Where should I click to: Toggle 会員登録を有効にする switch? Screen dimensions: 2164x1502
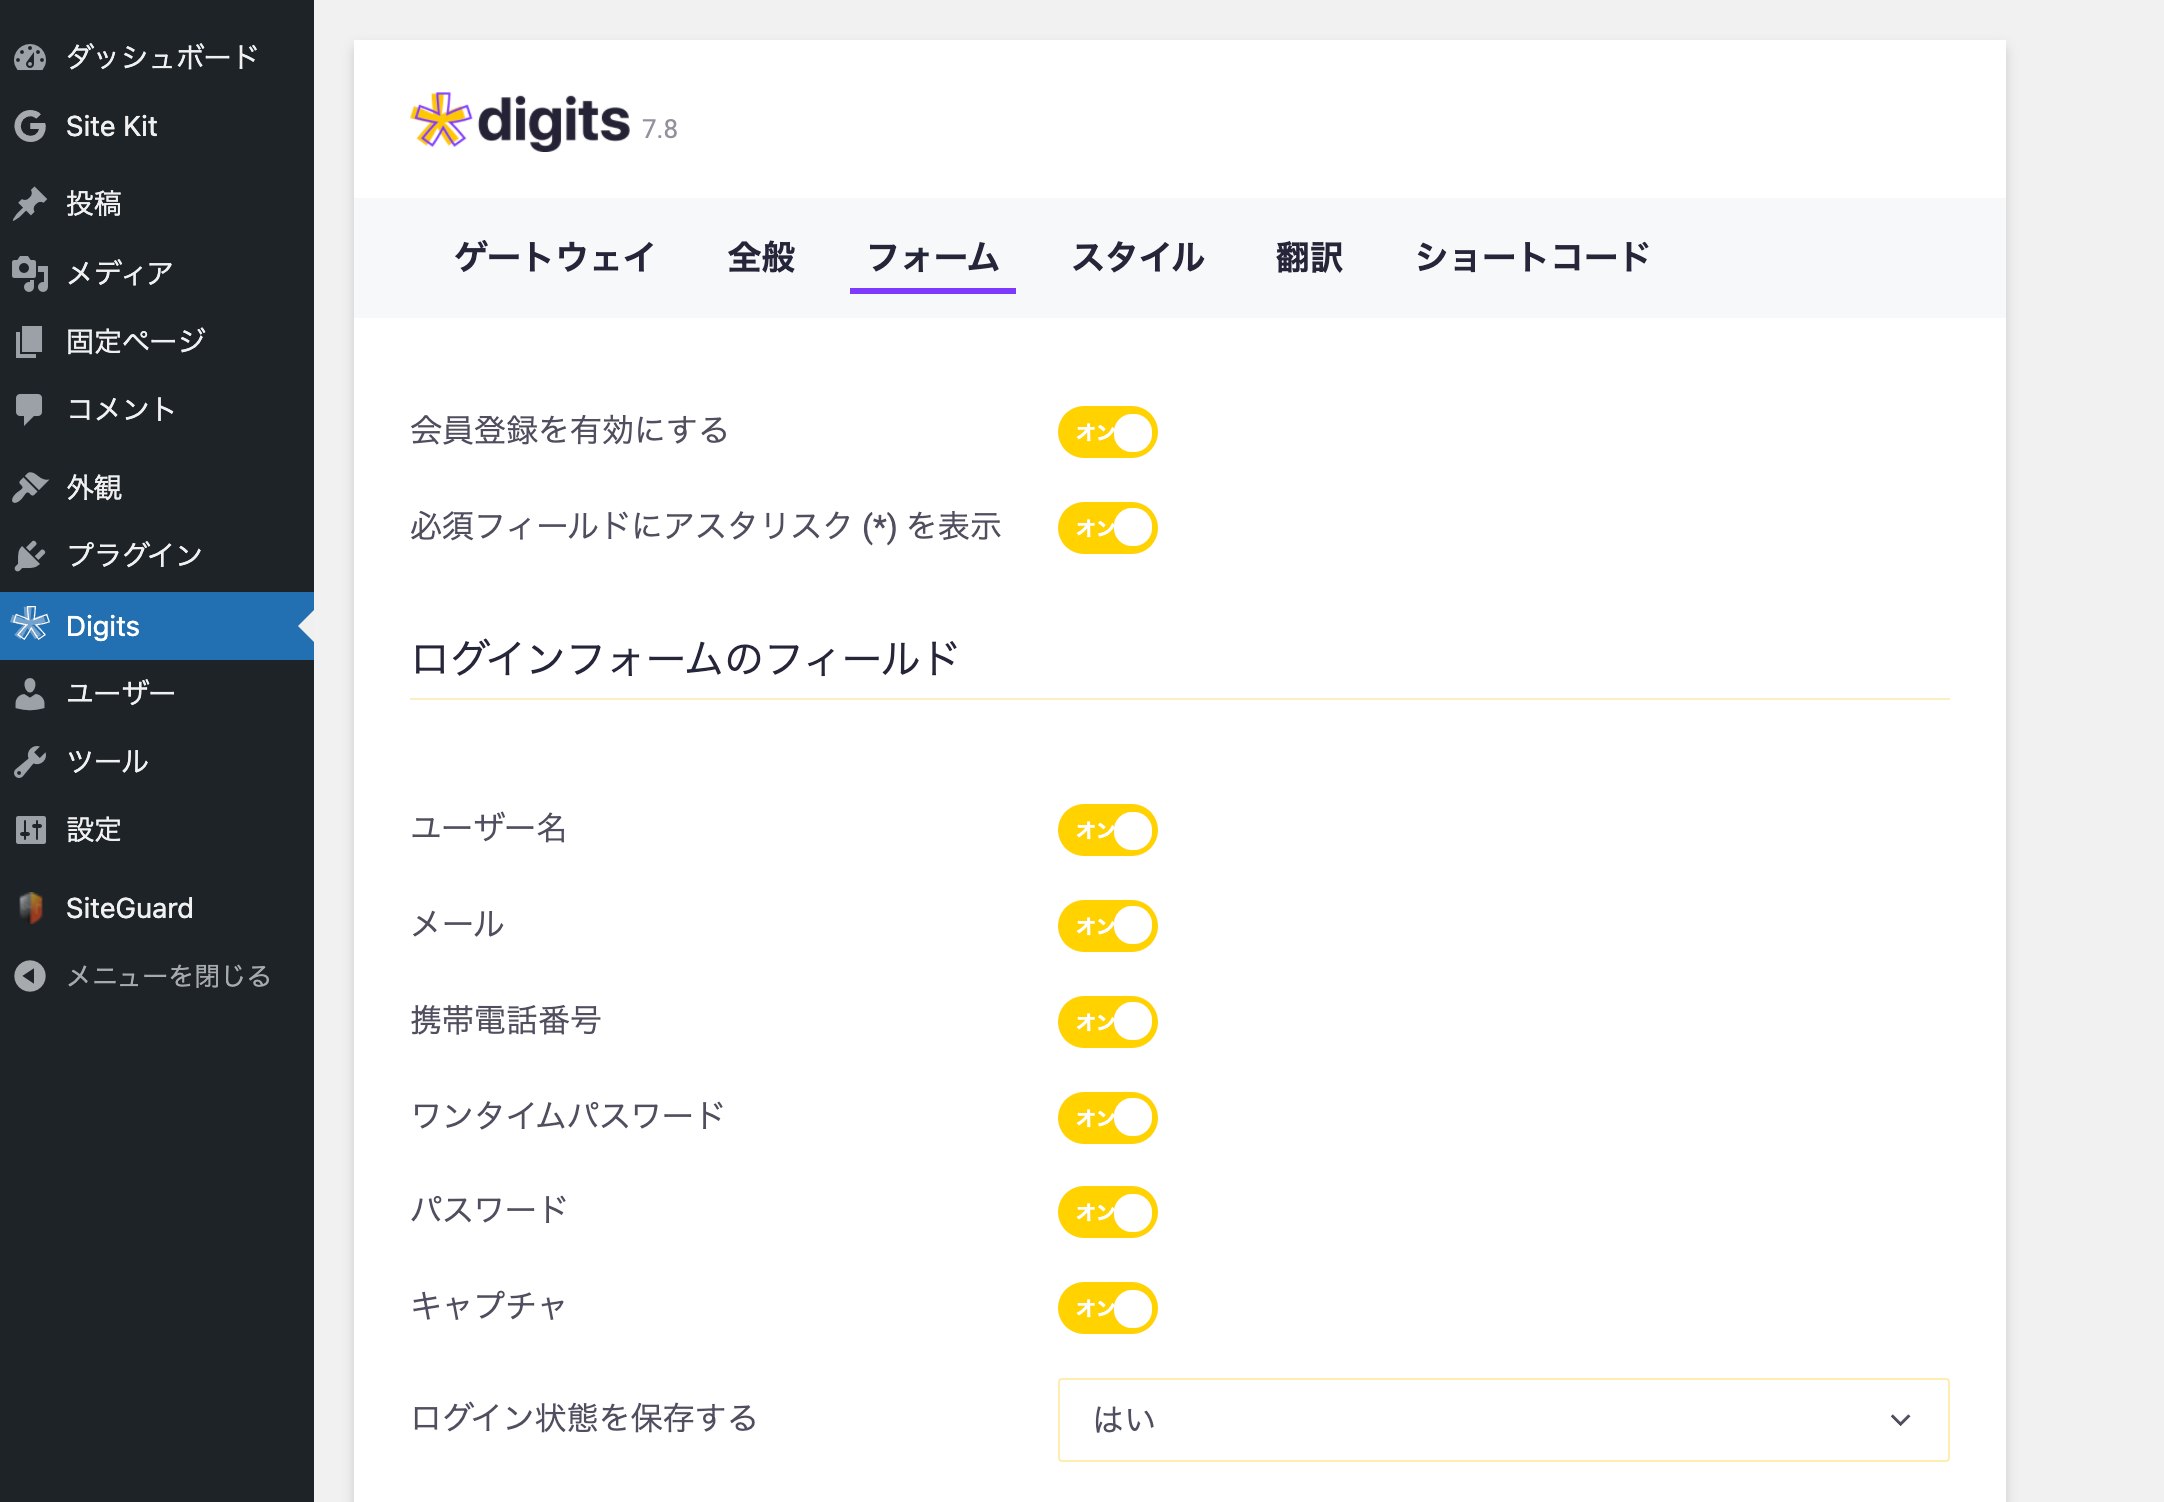click(1107, 432)
